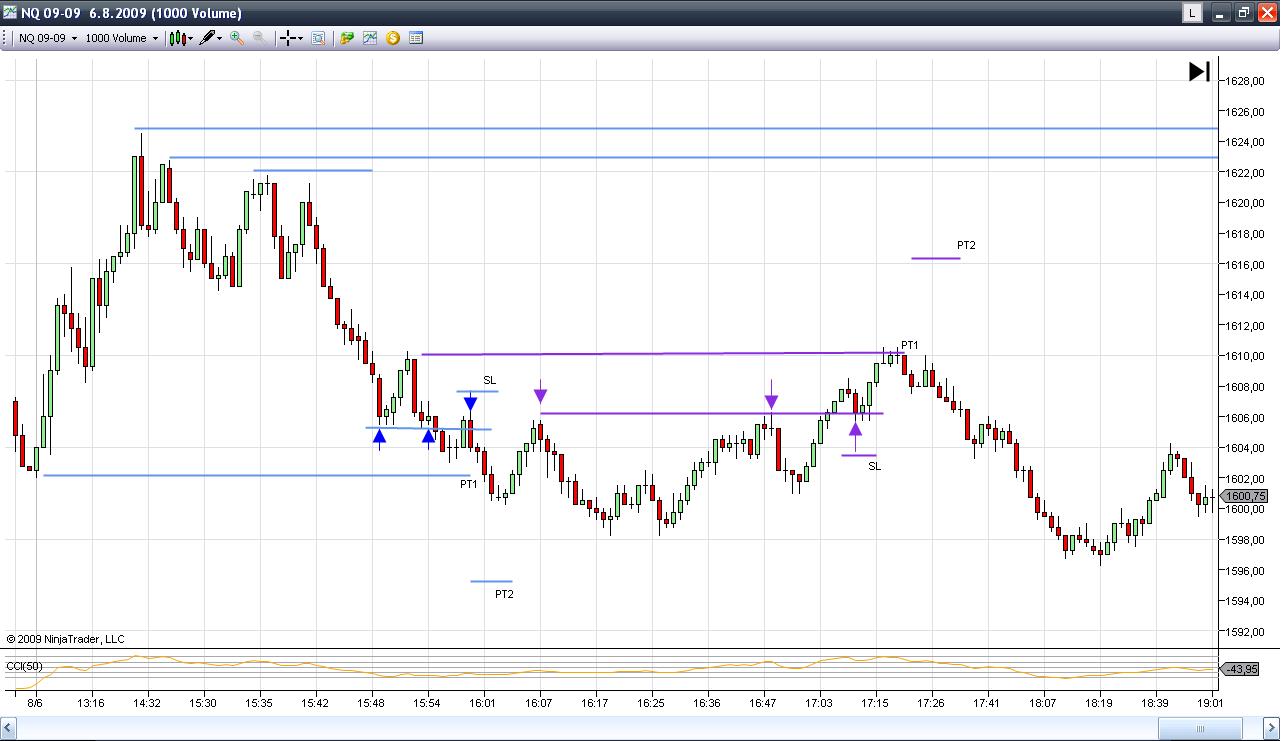Click the L link button in title bar

[x=1192, y=13]
